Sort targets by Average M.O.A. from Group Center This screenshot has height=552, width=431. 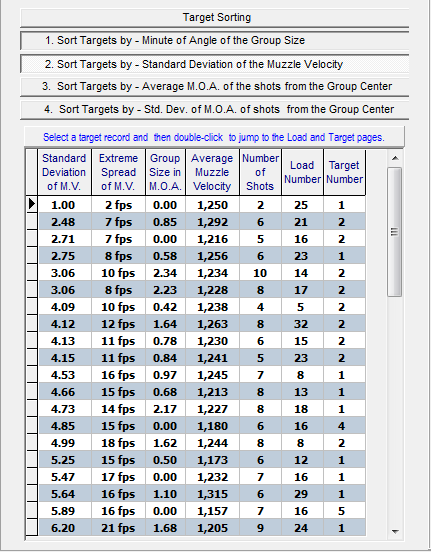point(215,87)
